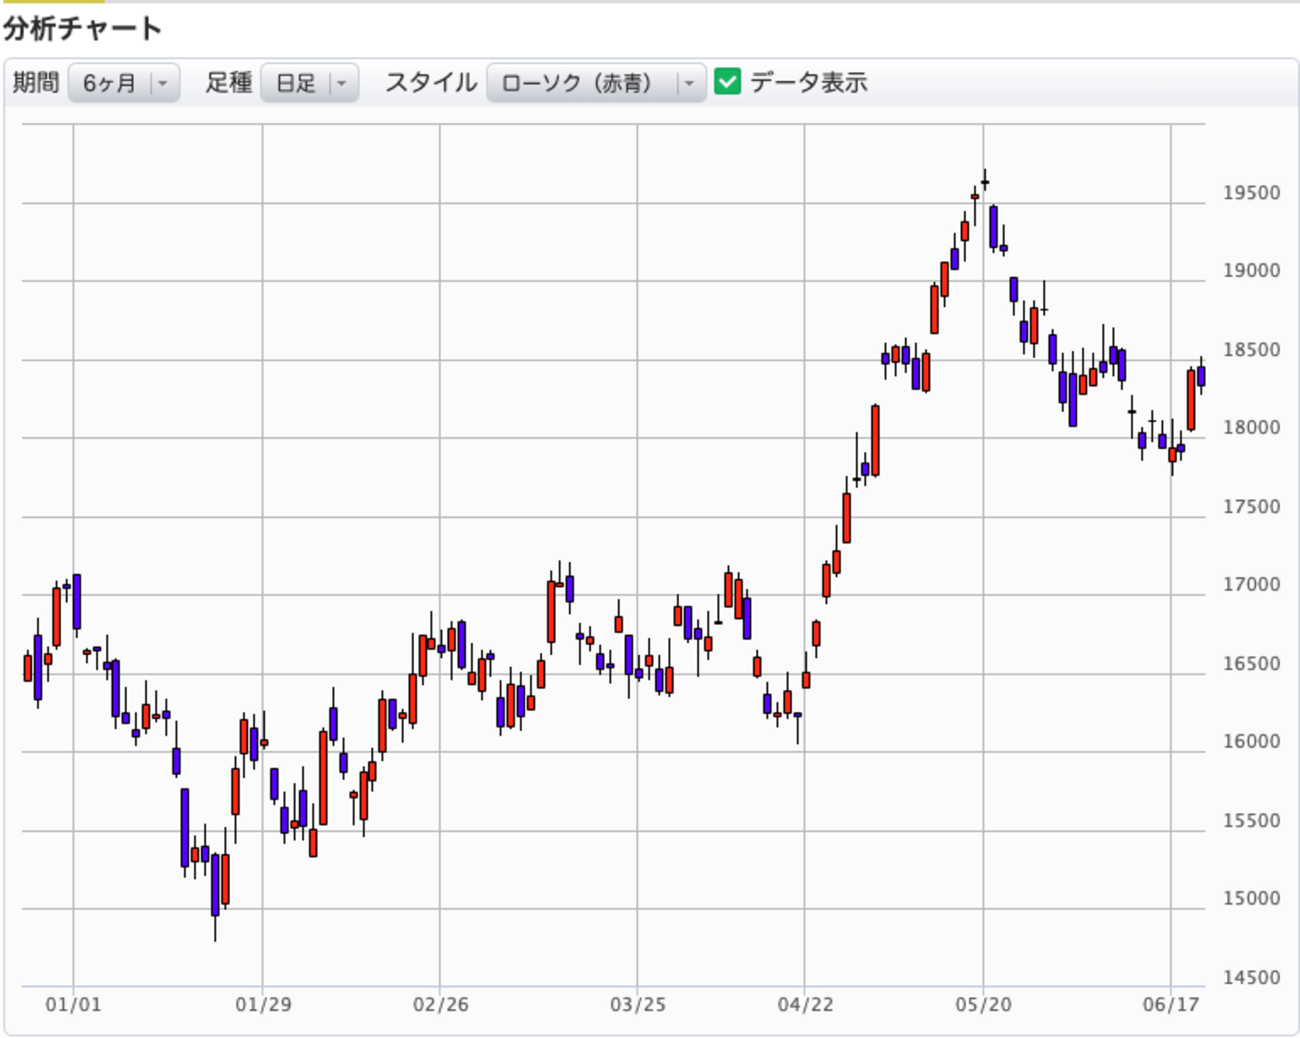
Task: Click the rightmost blue candlestick
Action: pyautogui.click(x=1201, y=376)
